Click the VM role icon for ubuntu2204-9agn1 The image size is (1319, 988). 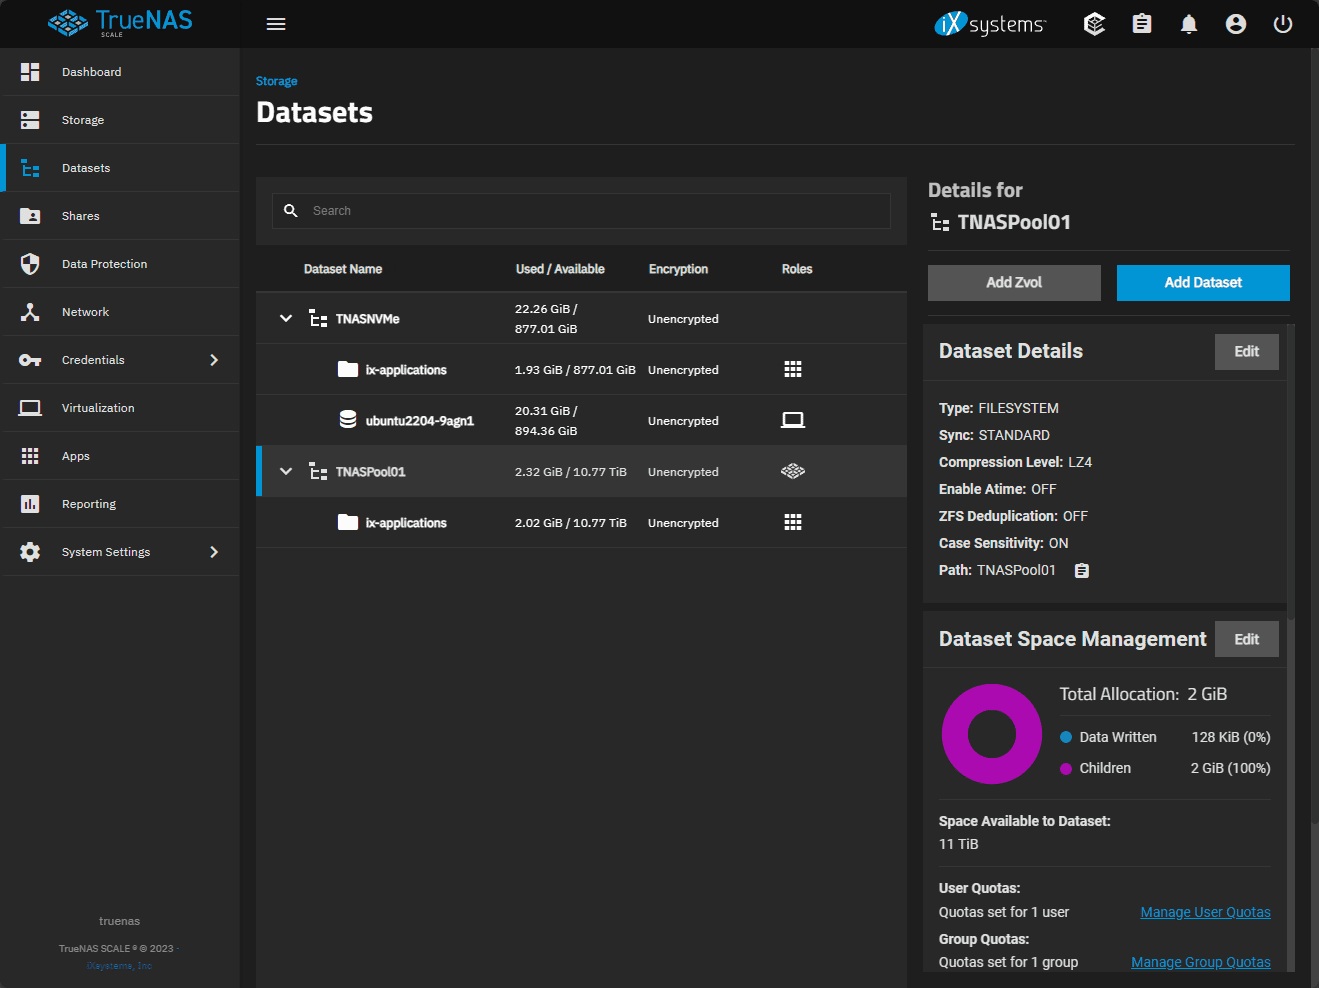pyautogui.click(x=793, y=421)
